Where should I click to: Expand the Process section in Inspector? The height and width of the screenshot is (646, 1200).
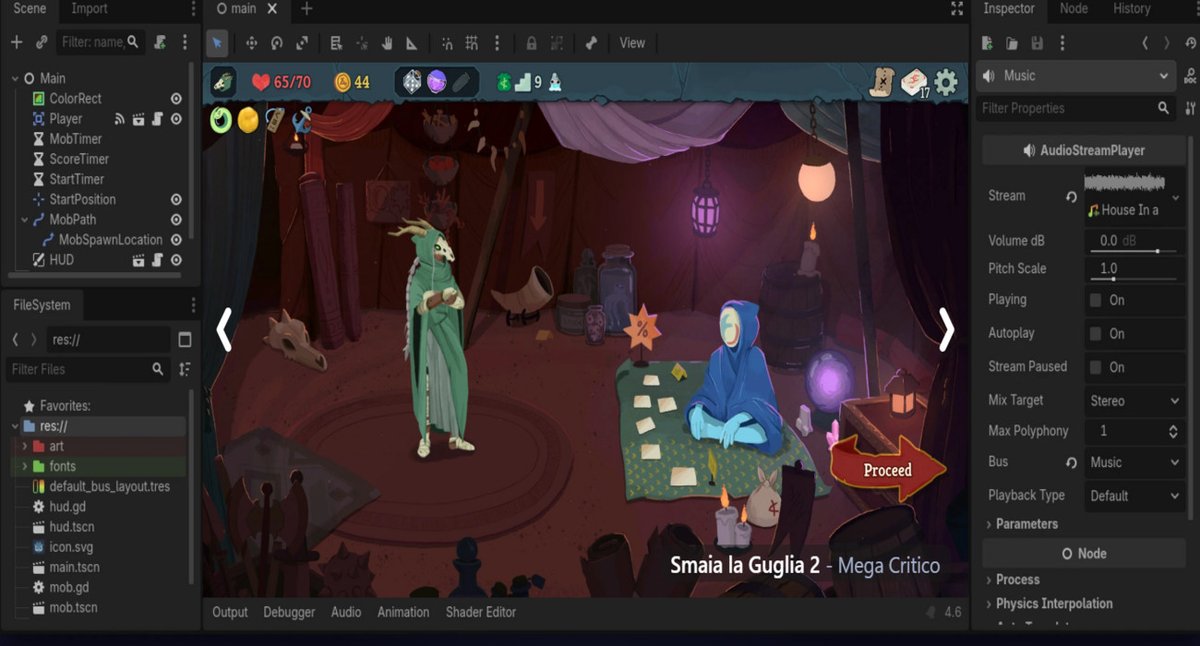click(x=1016, y=580)
